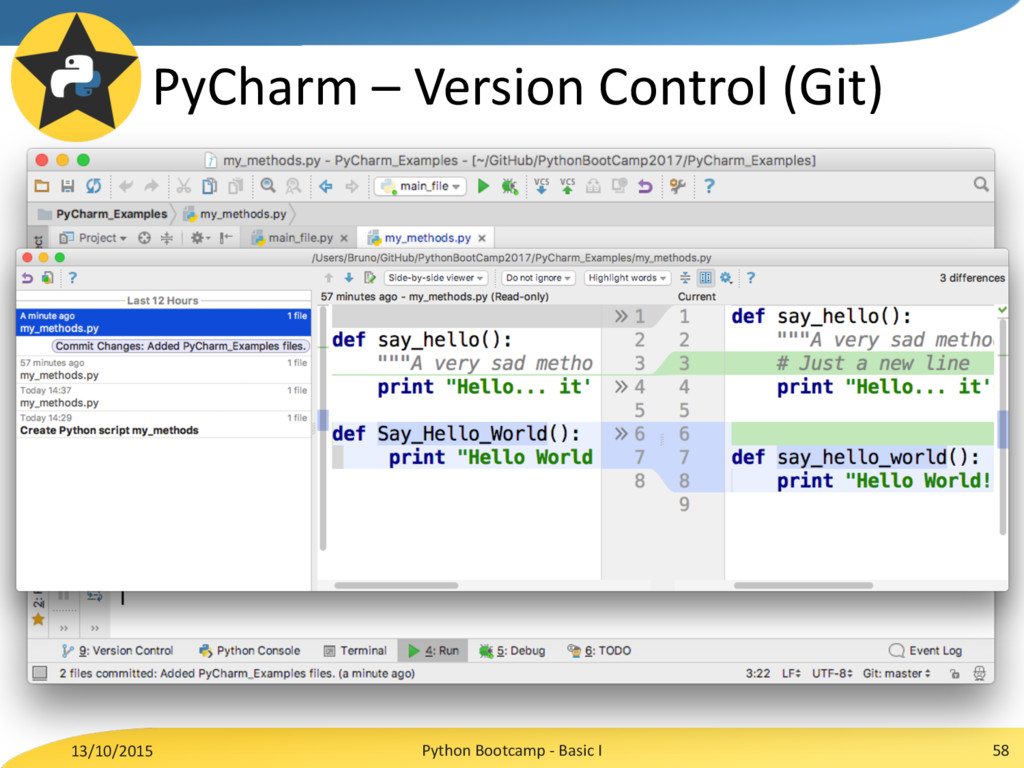
Task: Click the VCS Update Project icon
Action: [x=541, y=186]
